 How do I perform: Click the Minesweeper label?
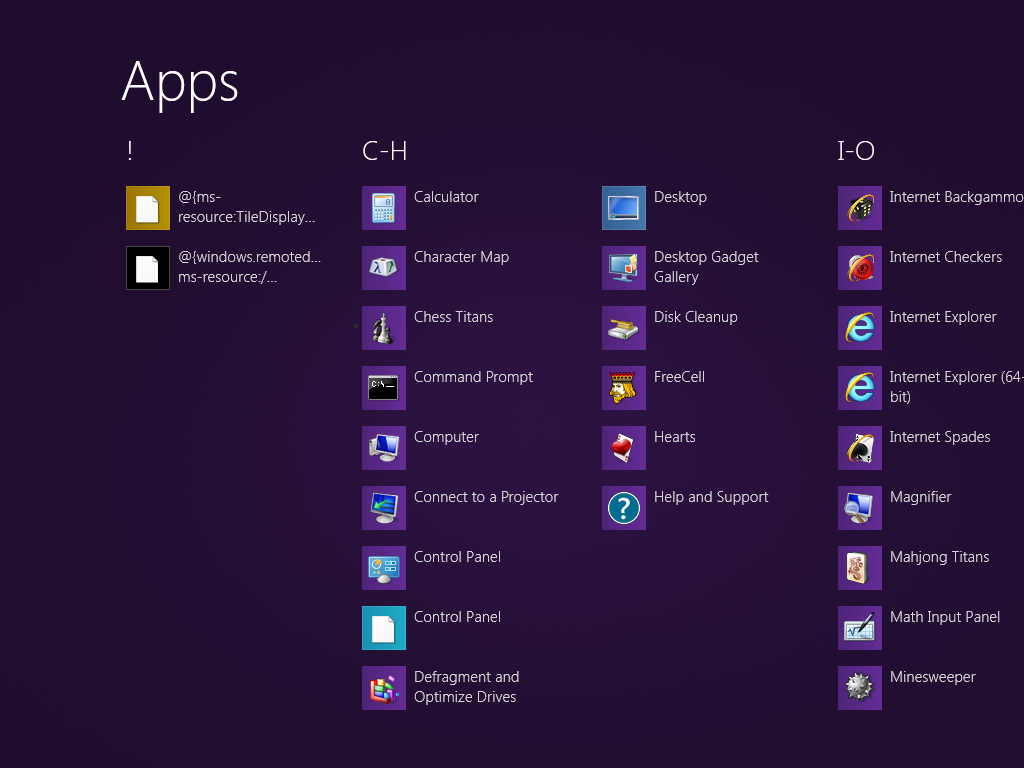pyautogui.click(x=933, y=678)
